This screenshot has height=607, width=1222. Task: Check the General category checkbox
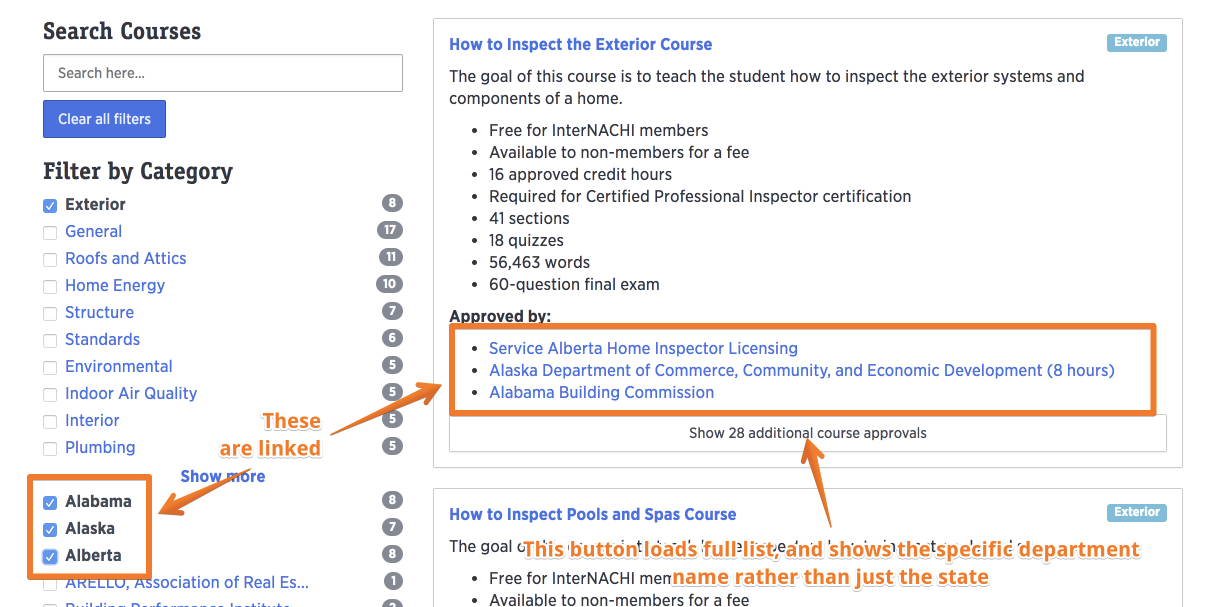coord(50,233)
